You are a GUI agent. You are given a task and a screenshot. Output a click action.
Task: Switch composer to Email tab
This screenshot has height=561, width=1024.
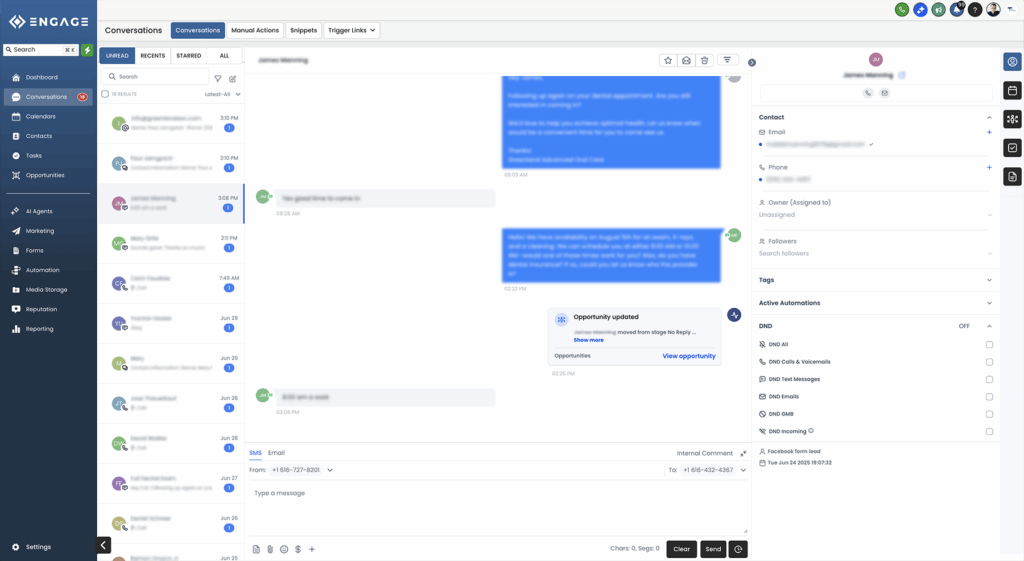click(x=276, y=453)
